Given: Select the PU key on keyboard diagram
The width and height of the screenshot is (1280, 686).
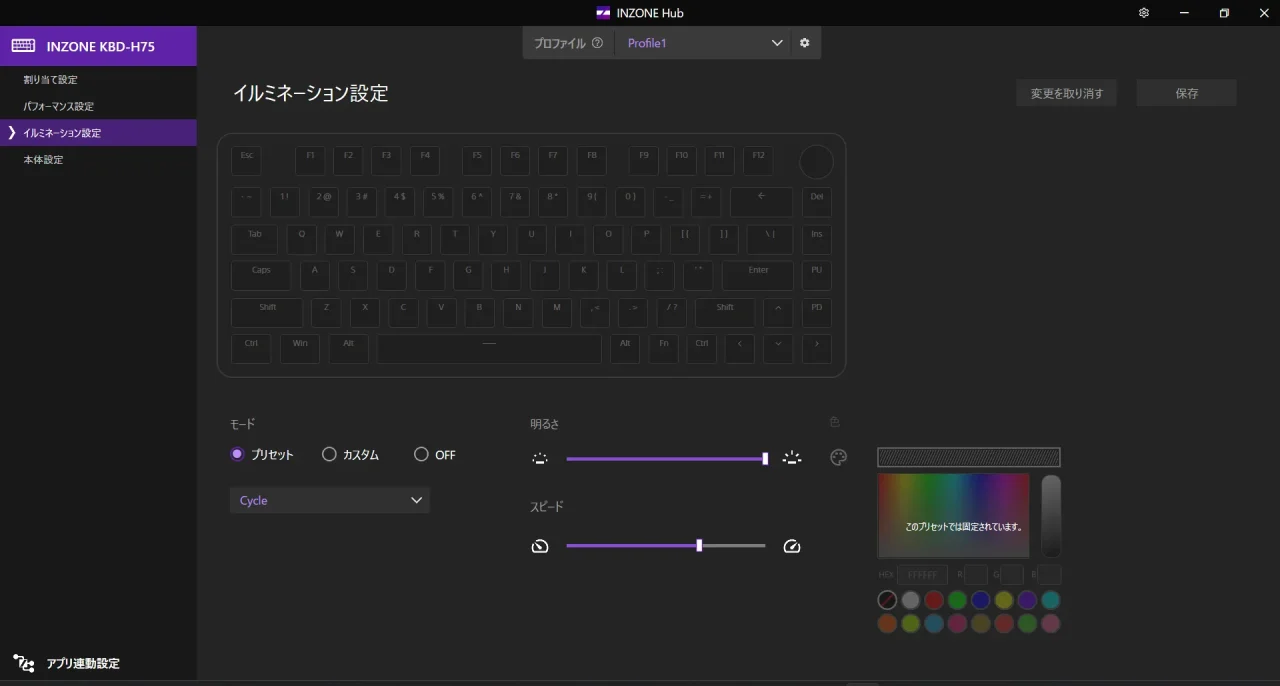Looking at the screenshot, I should point(816,275).
